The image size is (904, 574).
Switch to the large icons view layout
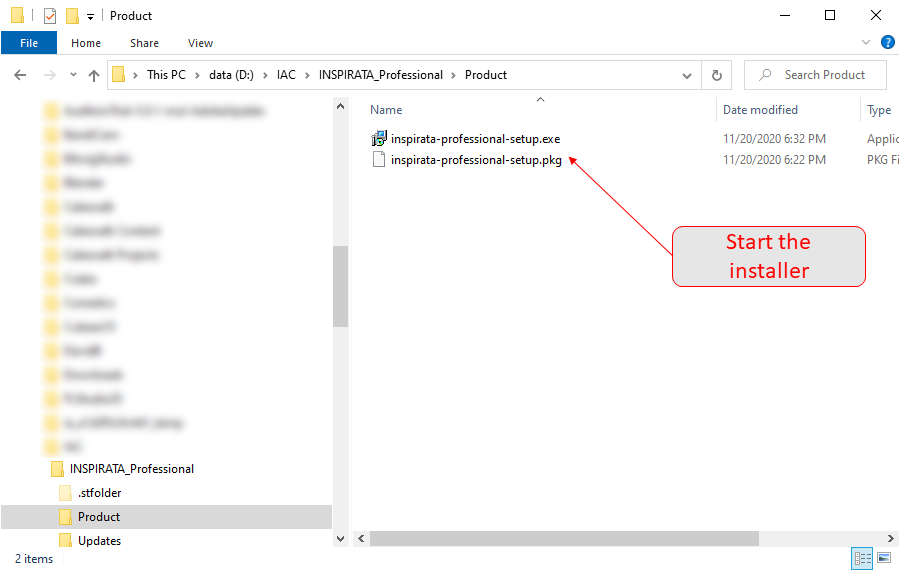click(x=884, y=558)
